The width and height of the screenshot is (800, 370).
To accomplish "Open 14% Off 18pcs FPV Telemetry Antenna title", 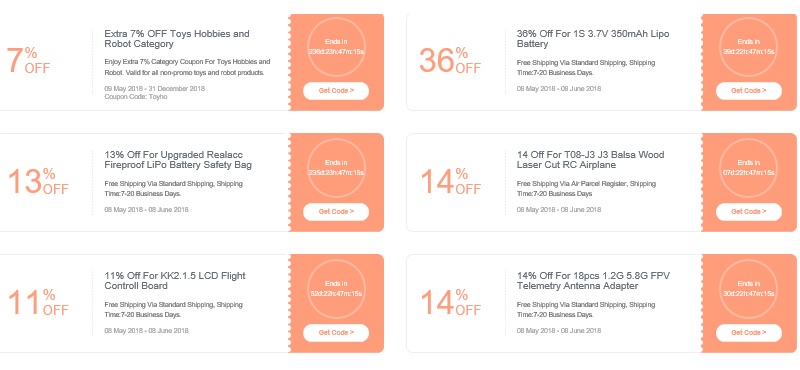I will (x=593, y=281).
